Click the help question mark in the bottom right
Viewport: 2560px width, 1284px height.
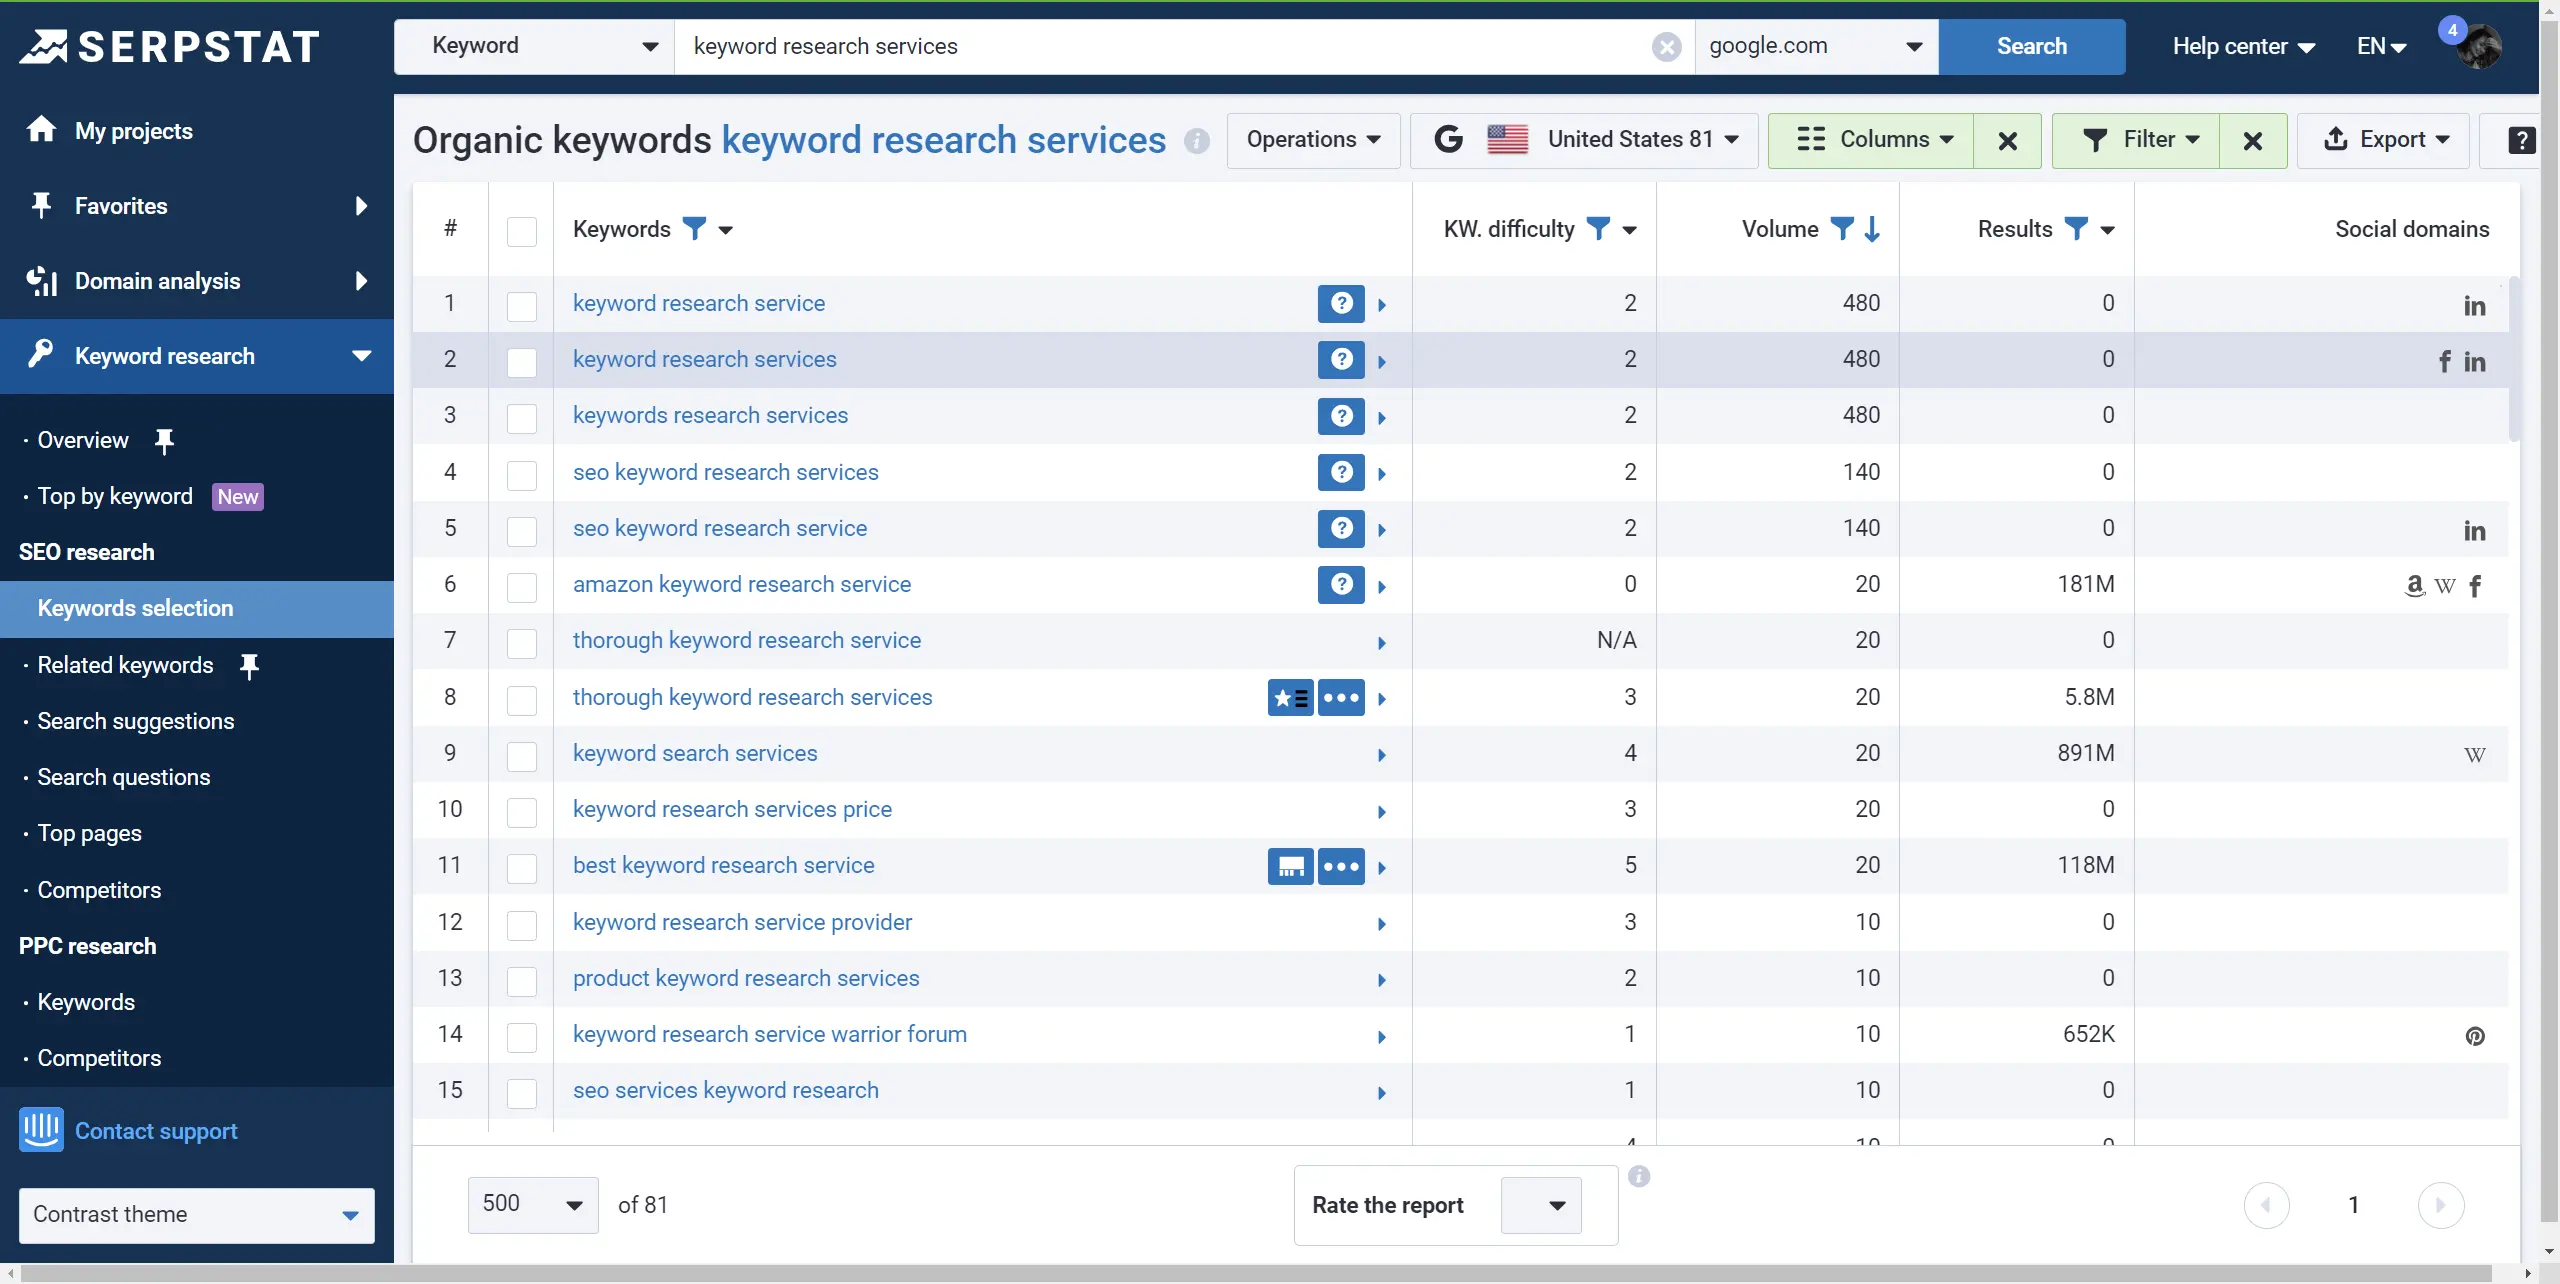[x=2520, y=140]
